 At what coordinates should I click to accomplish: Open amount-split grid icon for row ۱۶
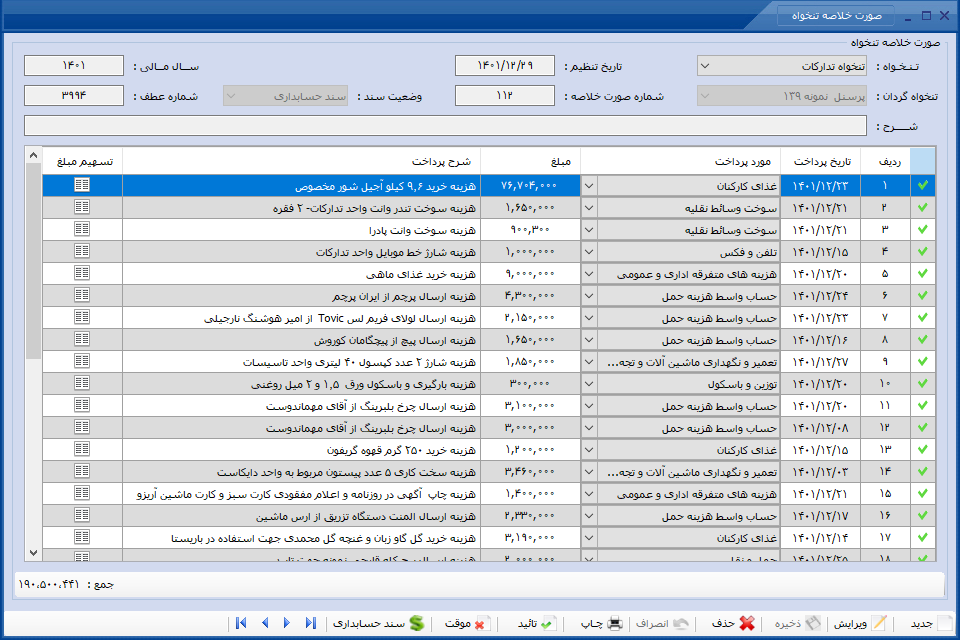(82, 516)
